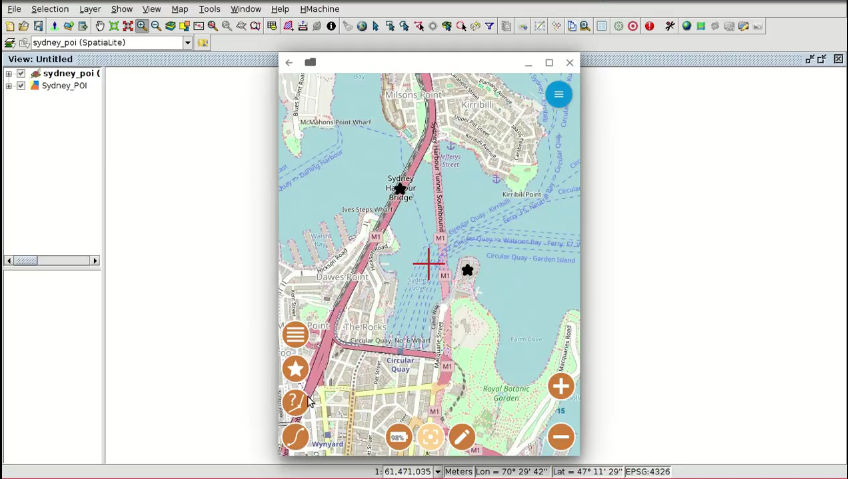
Task: Select the pan hand tool in toolbar
Action: point(100,26)
